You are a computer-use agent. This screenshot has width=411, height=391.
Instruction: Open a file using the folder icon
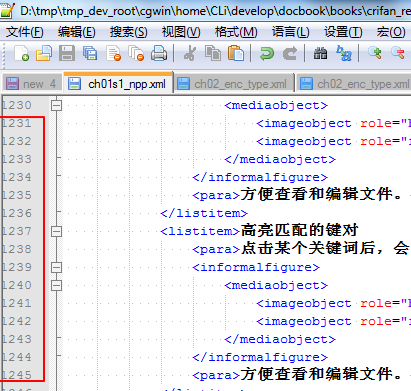click(x=44, y=53)
